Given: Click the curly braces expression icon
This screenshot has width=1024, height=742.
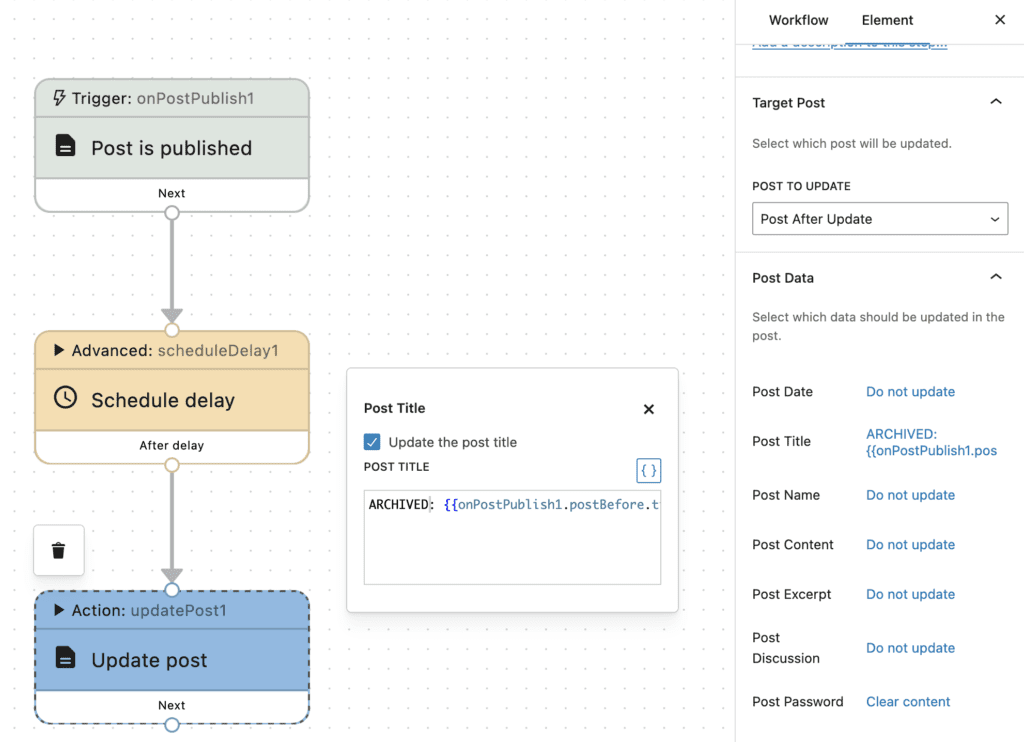Looking at the screenshot, I should [648, 470].
